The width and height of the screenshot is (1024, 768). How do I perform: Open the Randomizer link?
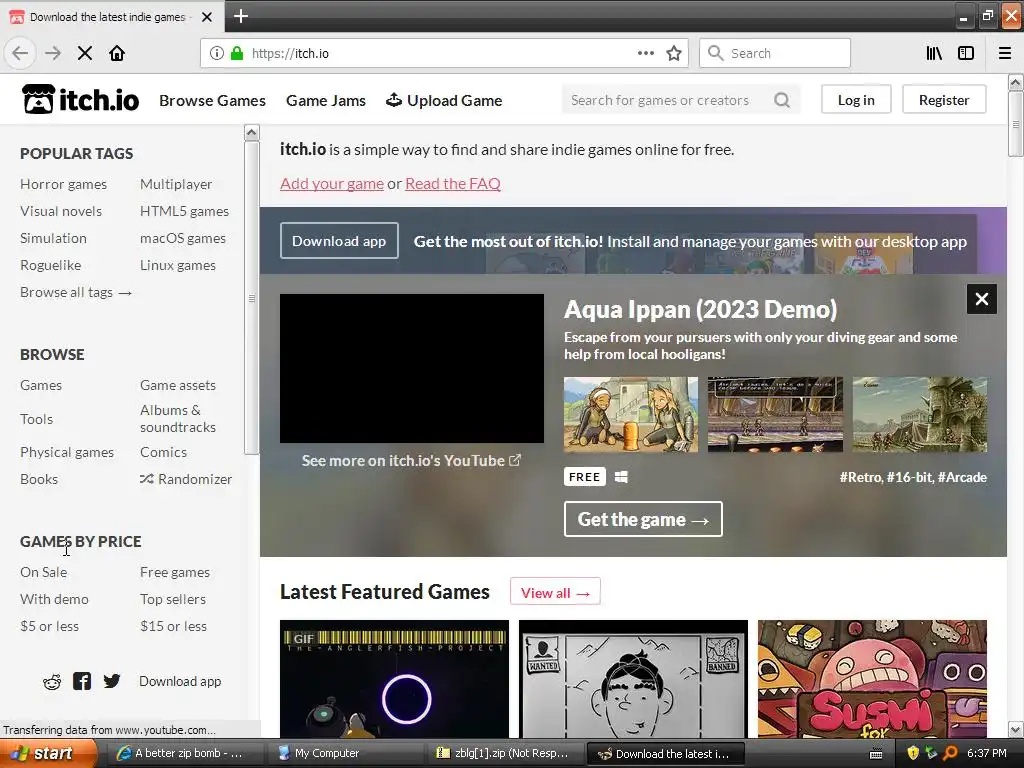186,479
